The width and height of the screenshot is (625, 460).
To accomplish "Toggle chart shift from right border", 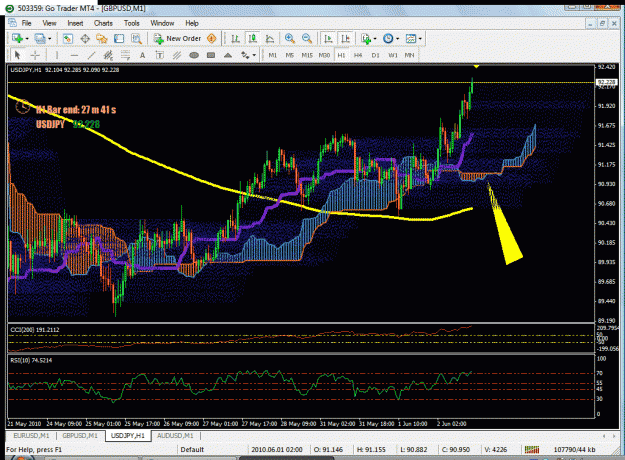I will coord(345,39).
